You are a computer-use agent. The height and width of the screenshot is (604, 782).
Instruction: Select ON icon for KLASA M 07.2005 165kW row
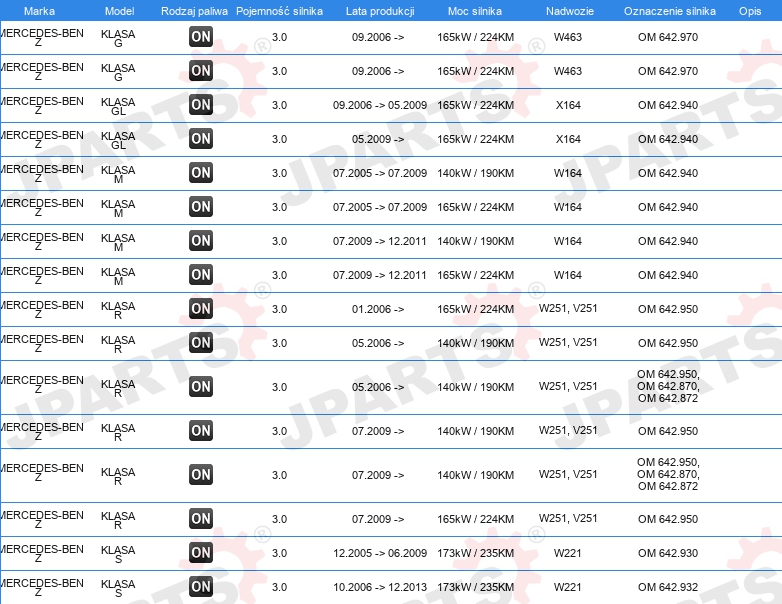201,206
